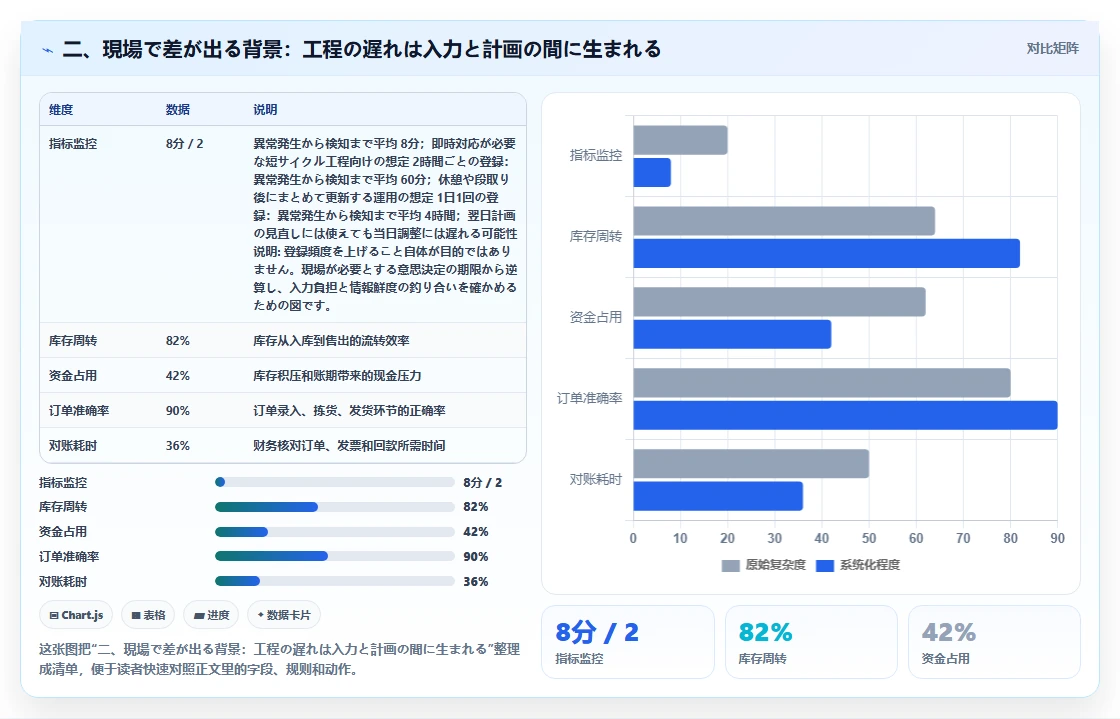This screenshot has height=719, width=1120.
Task: Select the 表格 tag chip
Action: (x=148, y=615)
